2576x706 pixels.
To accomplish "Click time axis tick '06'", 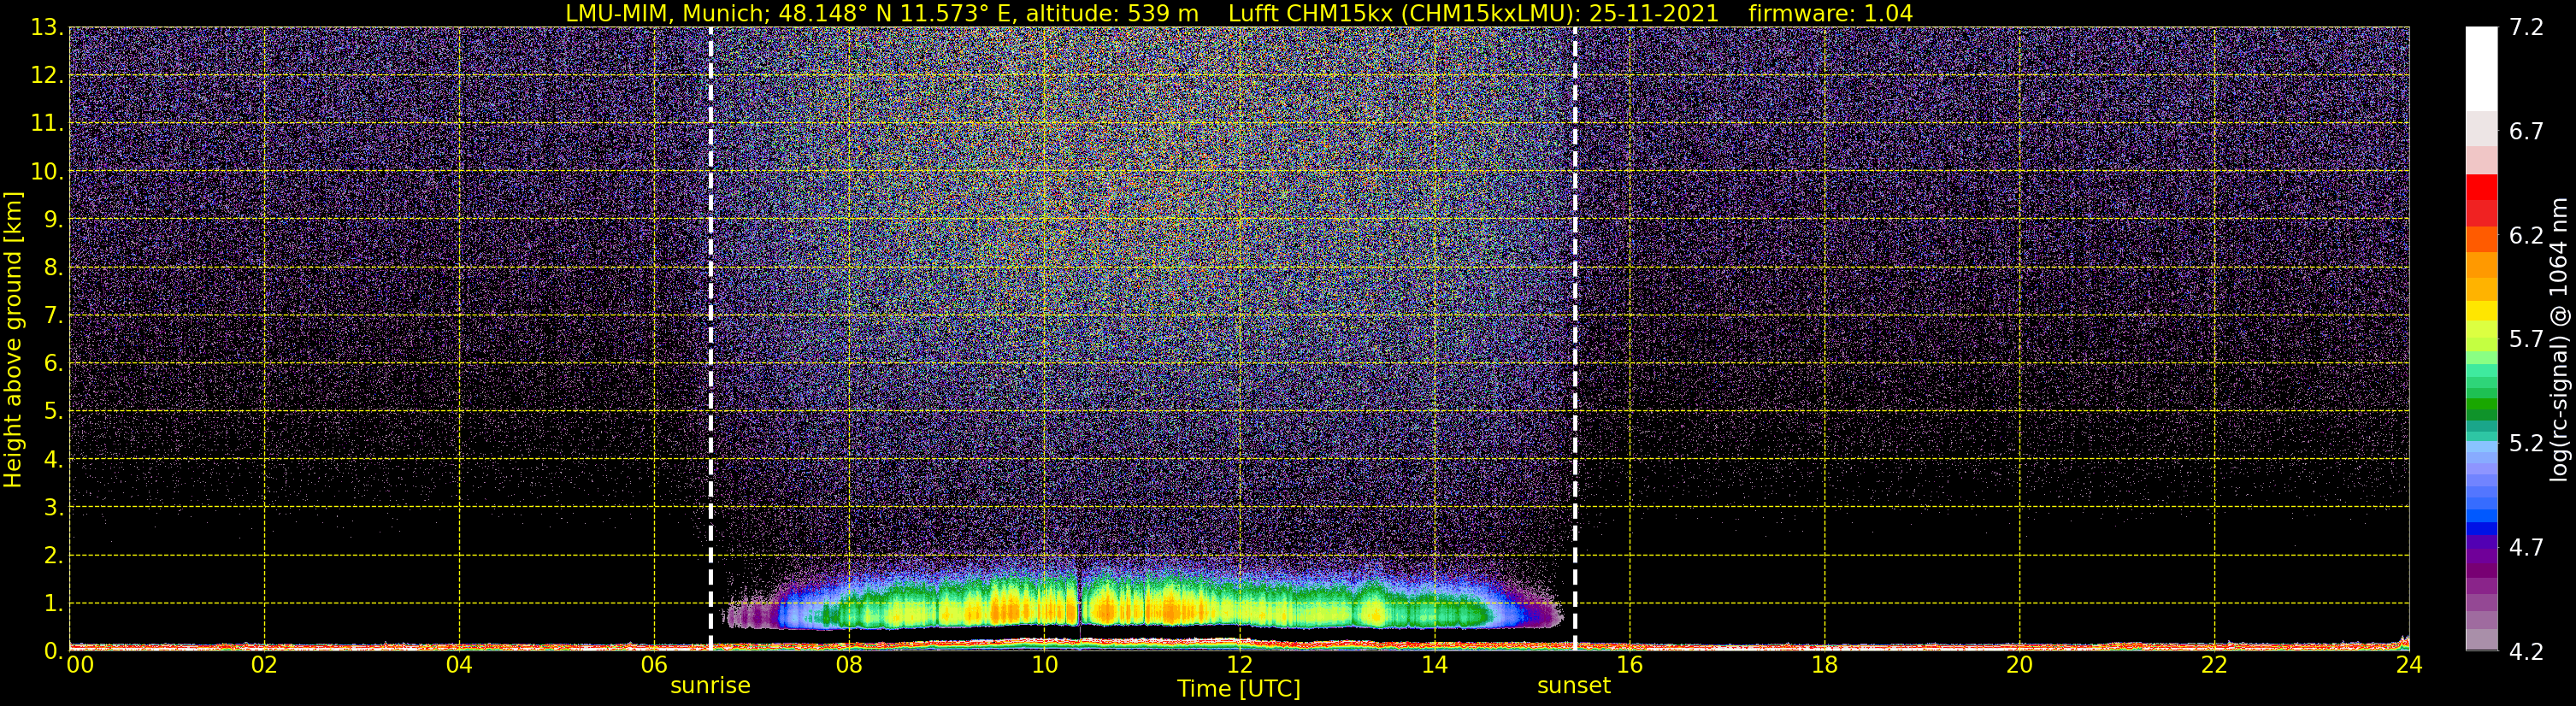I will tap(654, 665).
